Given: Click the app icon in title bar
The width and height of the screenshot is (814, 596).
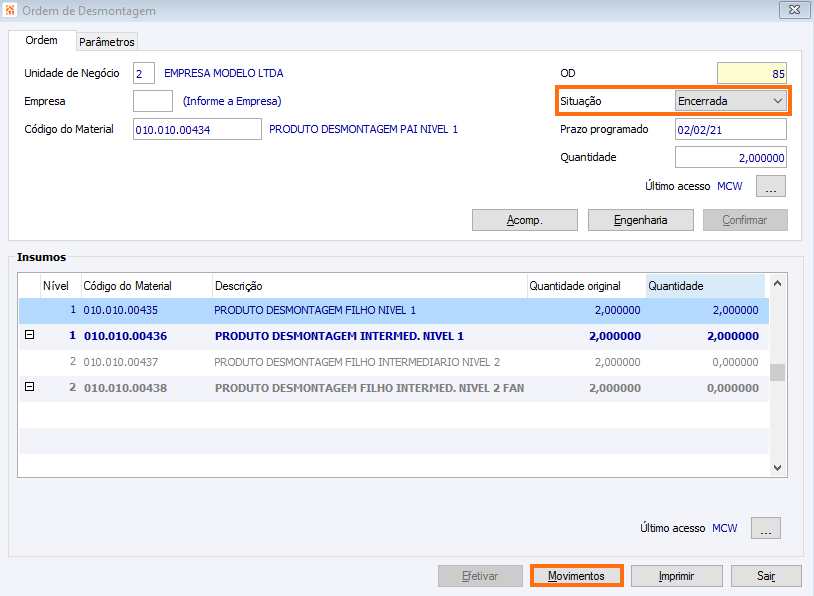Looking at the screenshot, I should point(10,10).
